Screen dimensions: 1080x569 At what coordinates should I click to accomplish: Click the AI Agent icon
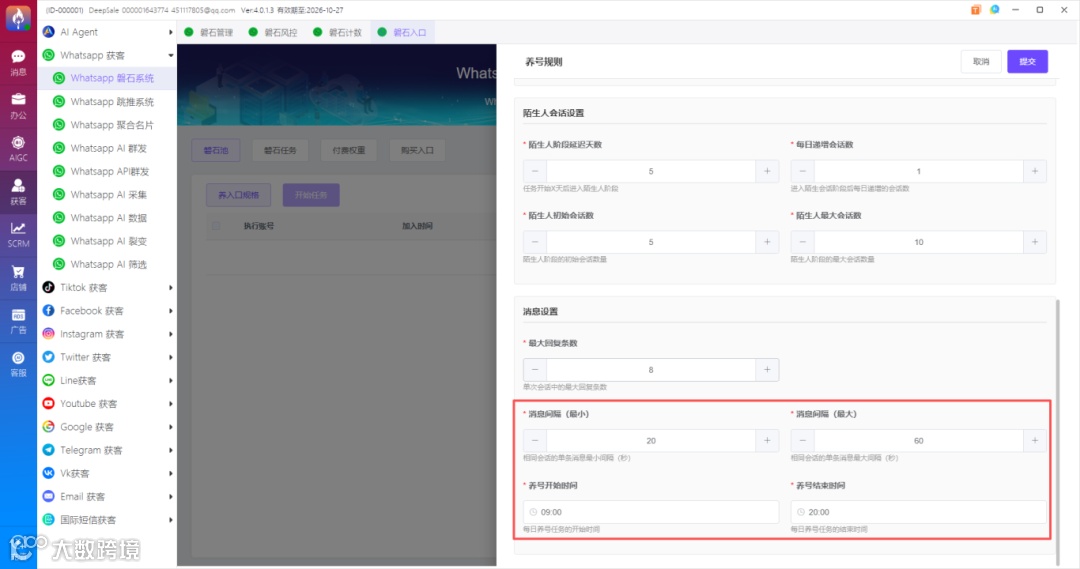pos(48,32)
